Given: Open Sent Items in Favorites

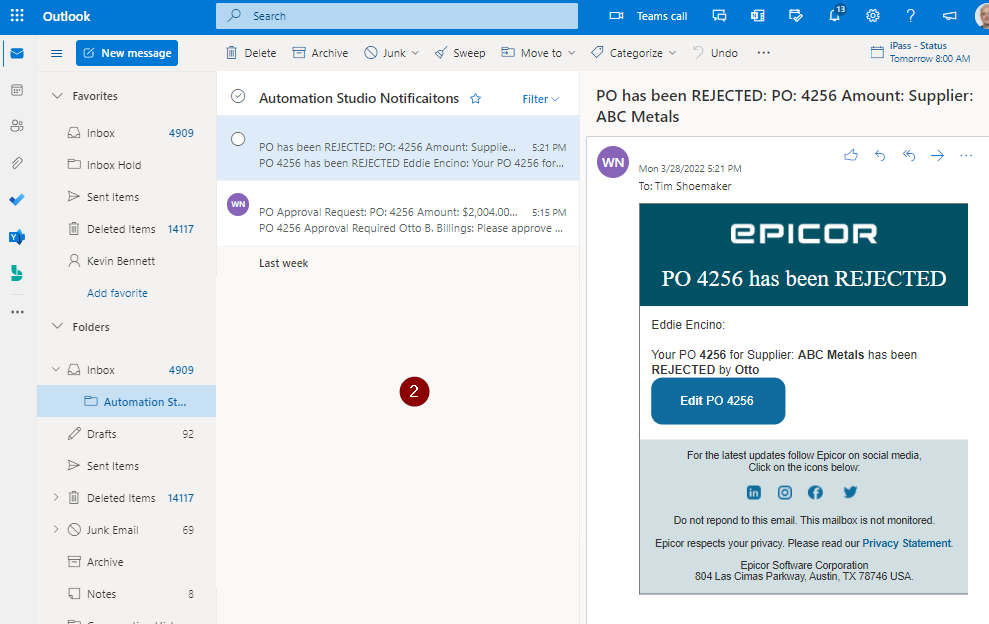Looking at the screenshot, I should click(x=127, y=197).
